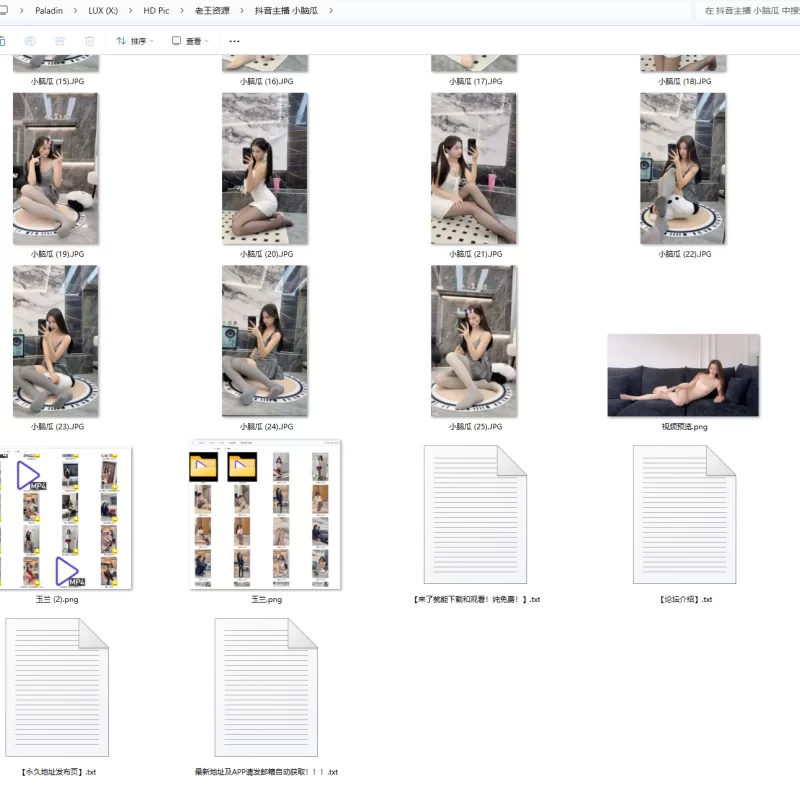Click the Share icon on the toolbar
This screenshot has width=800, height=790.
pyautogui.click(x=61, y=41)
